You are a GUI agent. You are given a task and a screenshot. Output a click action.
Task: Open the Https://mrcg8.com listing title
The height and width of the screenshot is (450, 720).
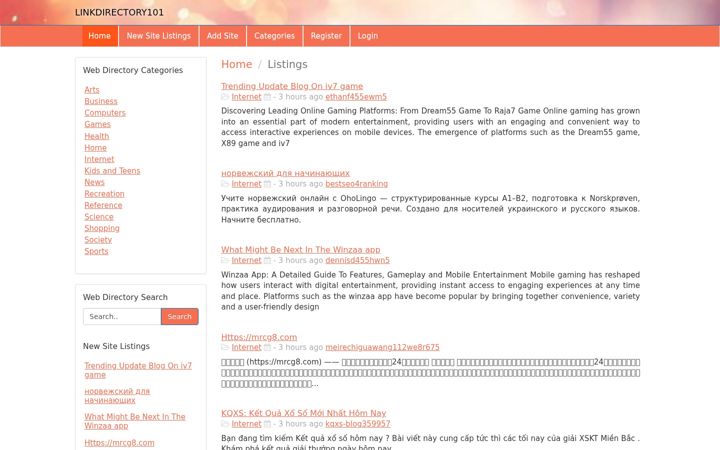coord(259,337)
